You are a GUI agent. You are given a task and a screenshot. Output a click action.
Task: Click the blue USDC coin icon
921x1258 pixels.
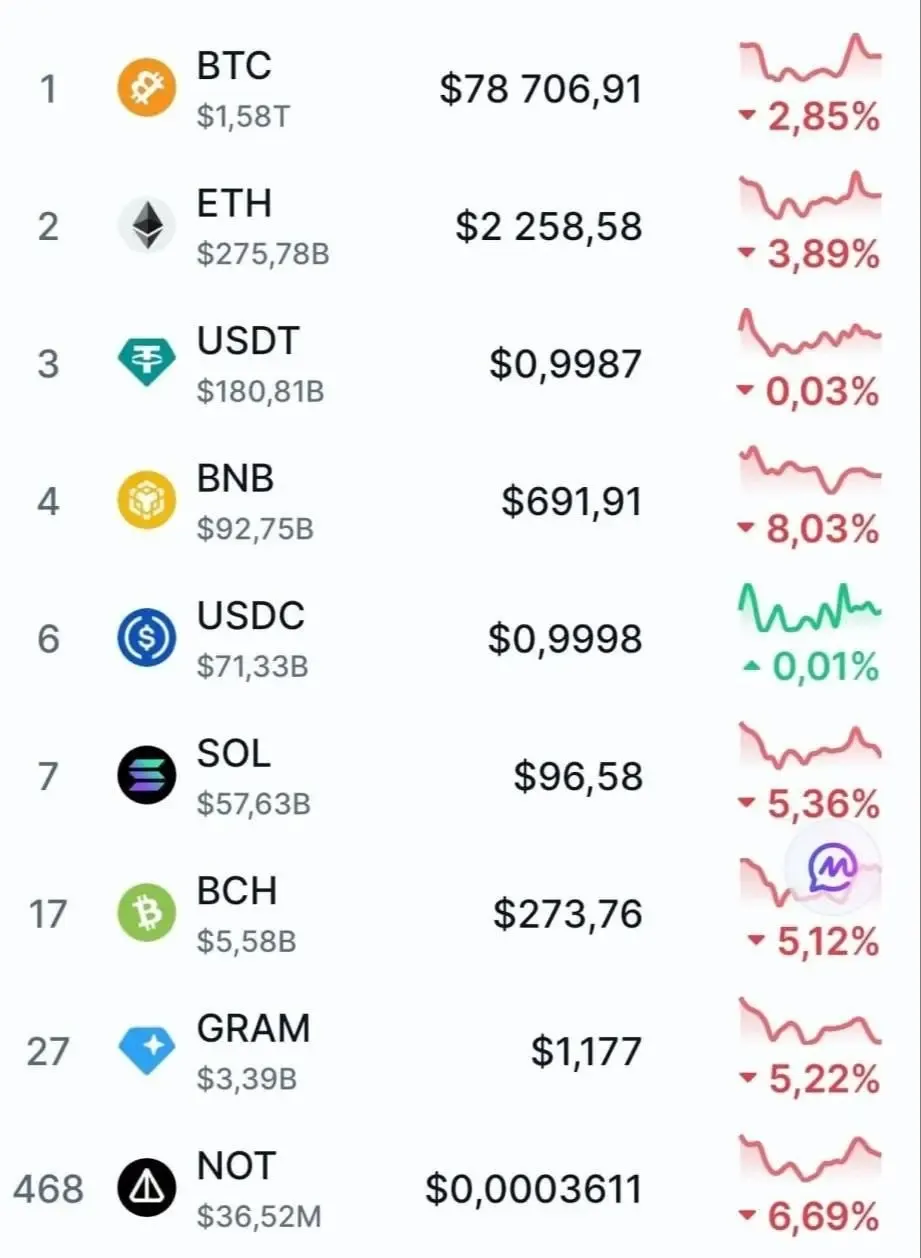pos(147,638)
